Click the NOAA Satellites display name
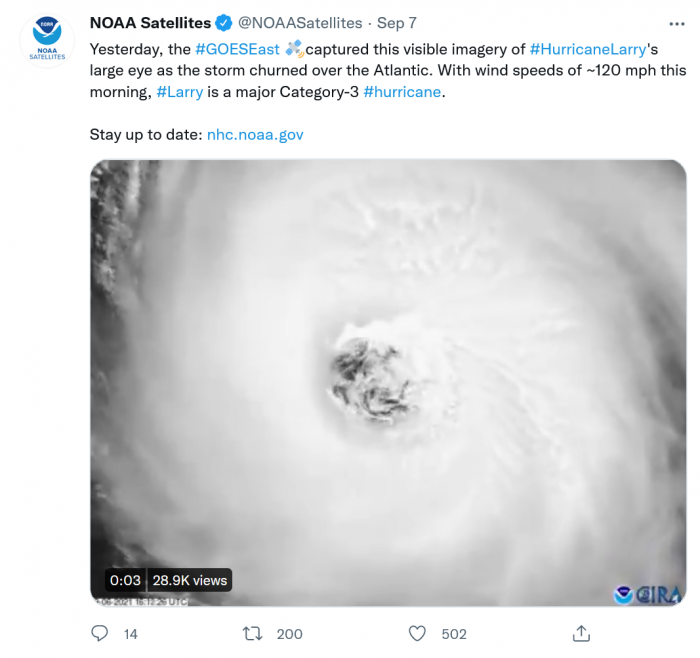The image size is (700, 658). [x=150, y=23]
